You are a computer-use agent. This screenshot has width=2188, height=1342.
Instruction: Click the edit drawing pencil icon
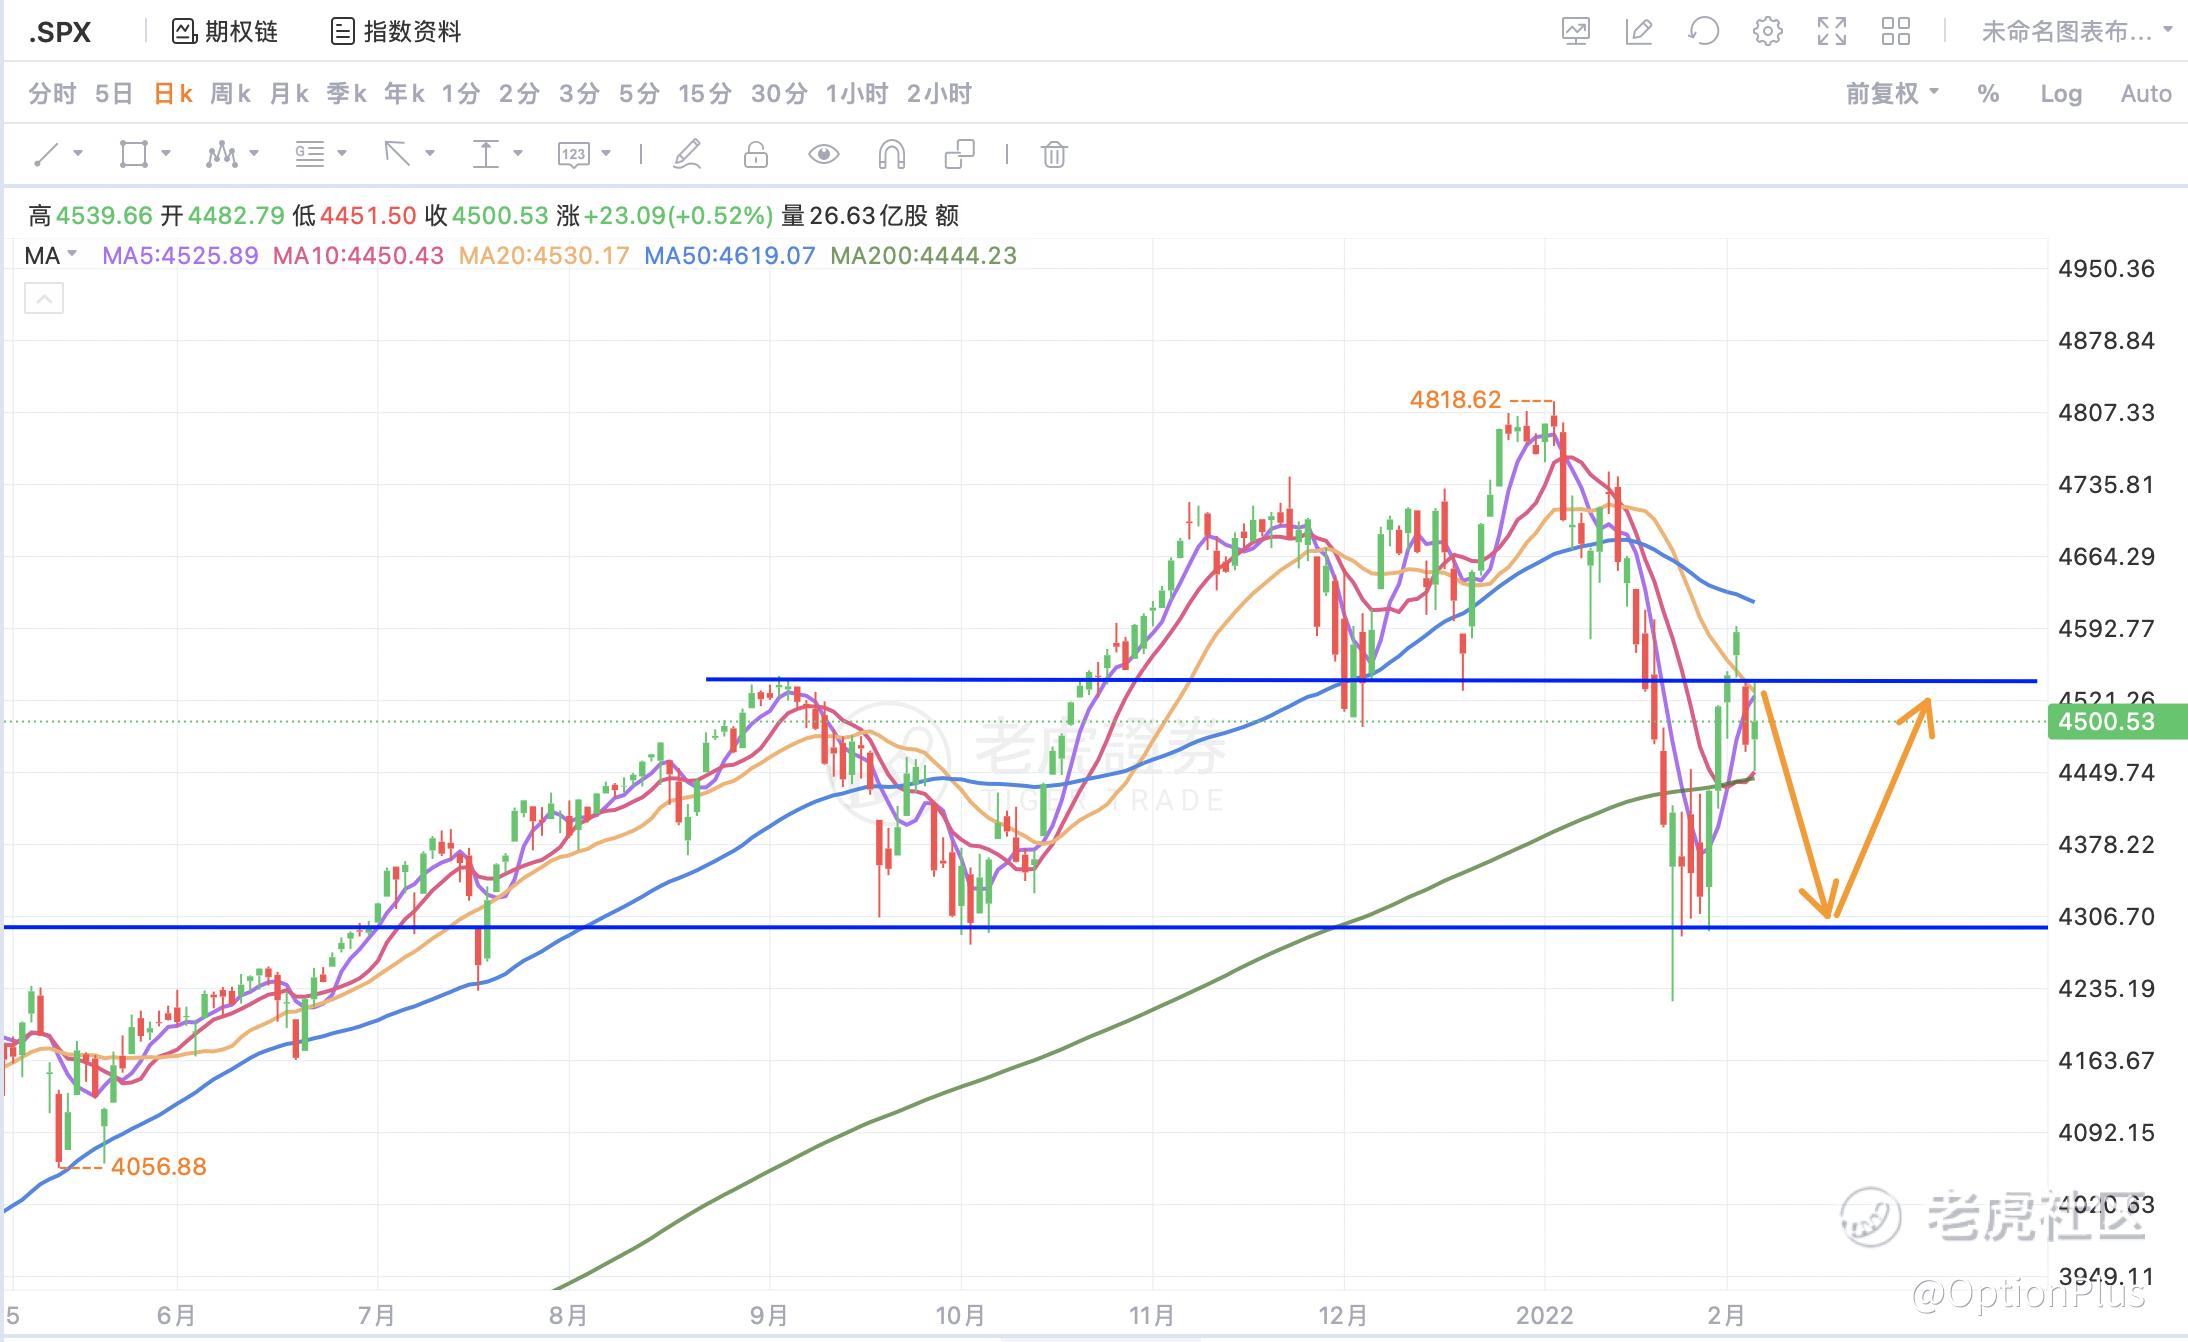point(1639,32)
